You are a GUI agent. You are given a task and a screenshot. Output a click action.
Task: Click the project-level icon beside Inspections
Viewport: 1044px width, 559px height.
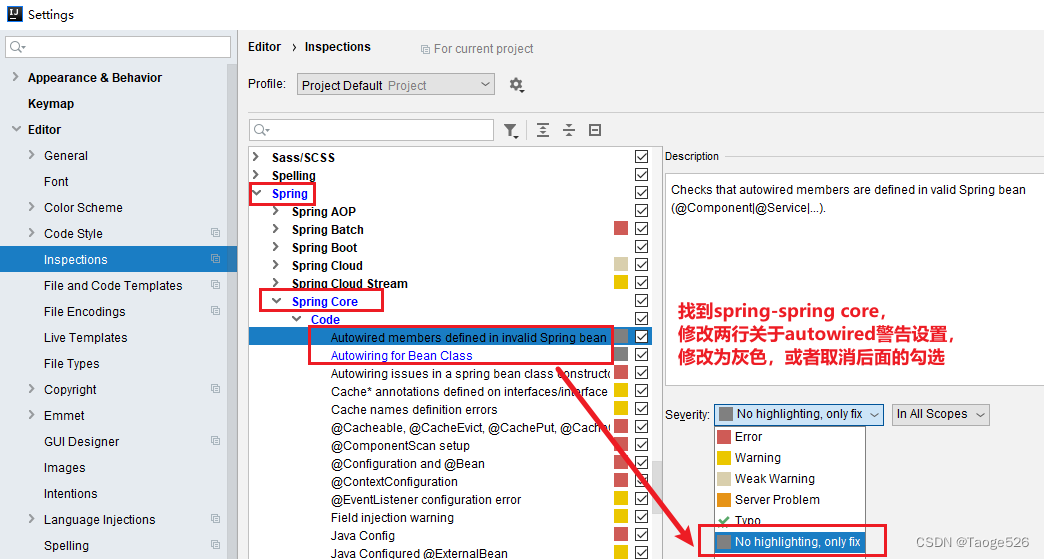(x=215, y=259)
